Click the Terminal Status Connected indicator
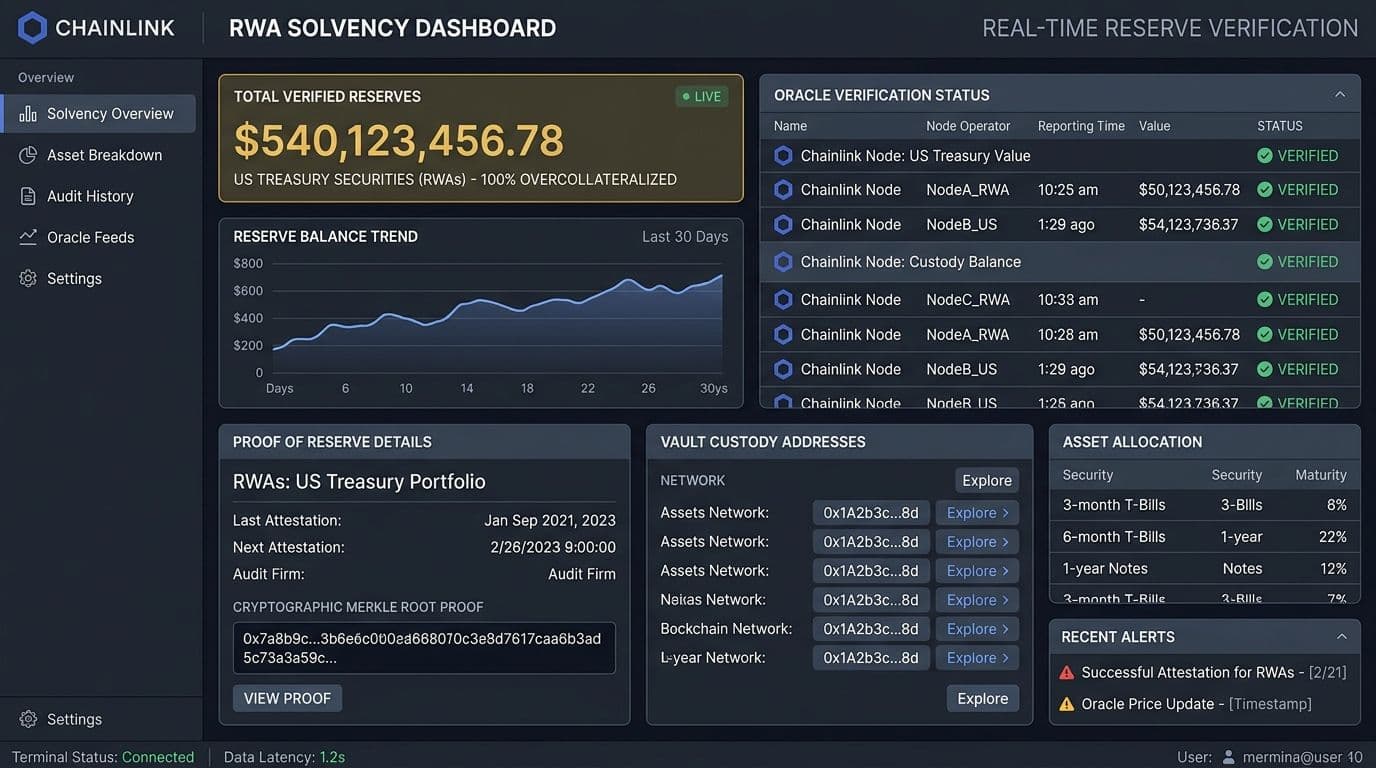This screenshot has width=1376, height=768. [103, 757]
